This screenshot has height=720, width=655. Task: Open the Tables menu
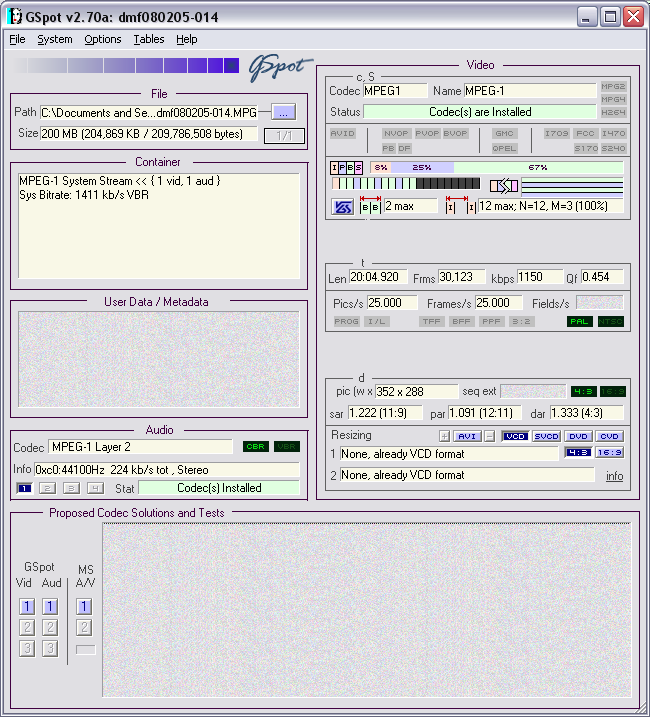click(148, 39)
